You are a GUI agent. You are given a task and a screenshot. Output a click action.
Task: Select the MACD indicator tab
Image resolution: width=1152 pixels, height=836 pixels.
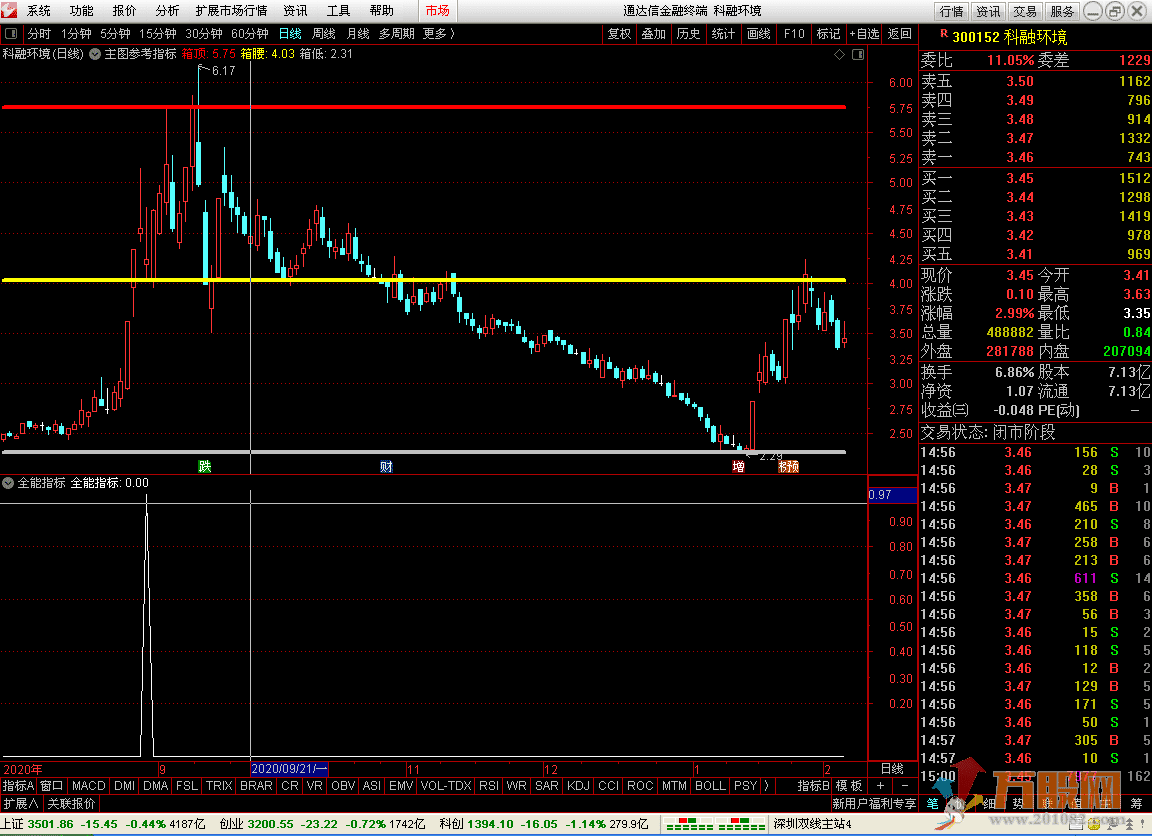(x=88, y=785)
